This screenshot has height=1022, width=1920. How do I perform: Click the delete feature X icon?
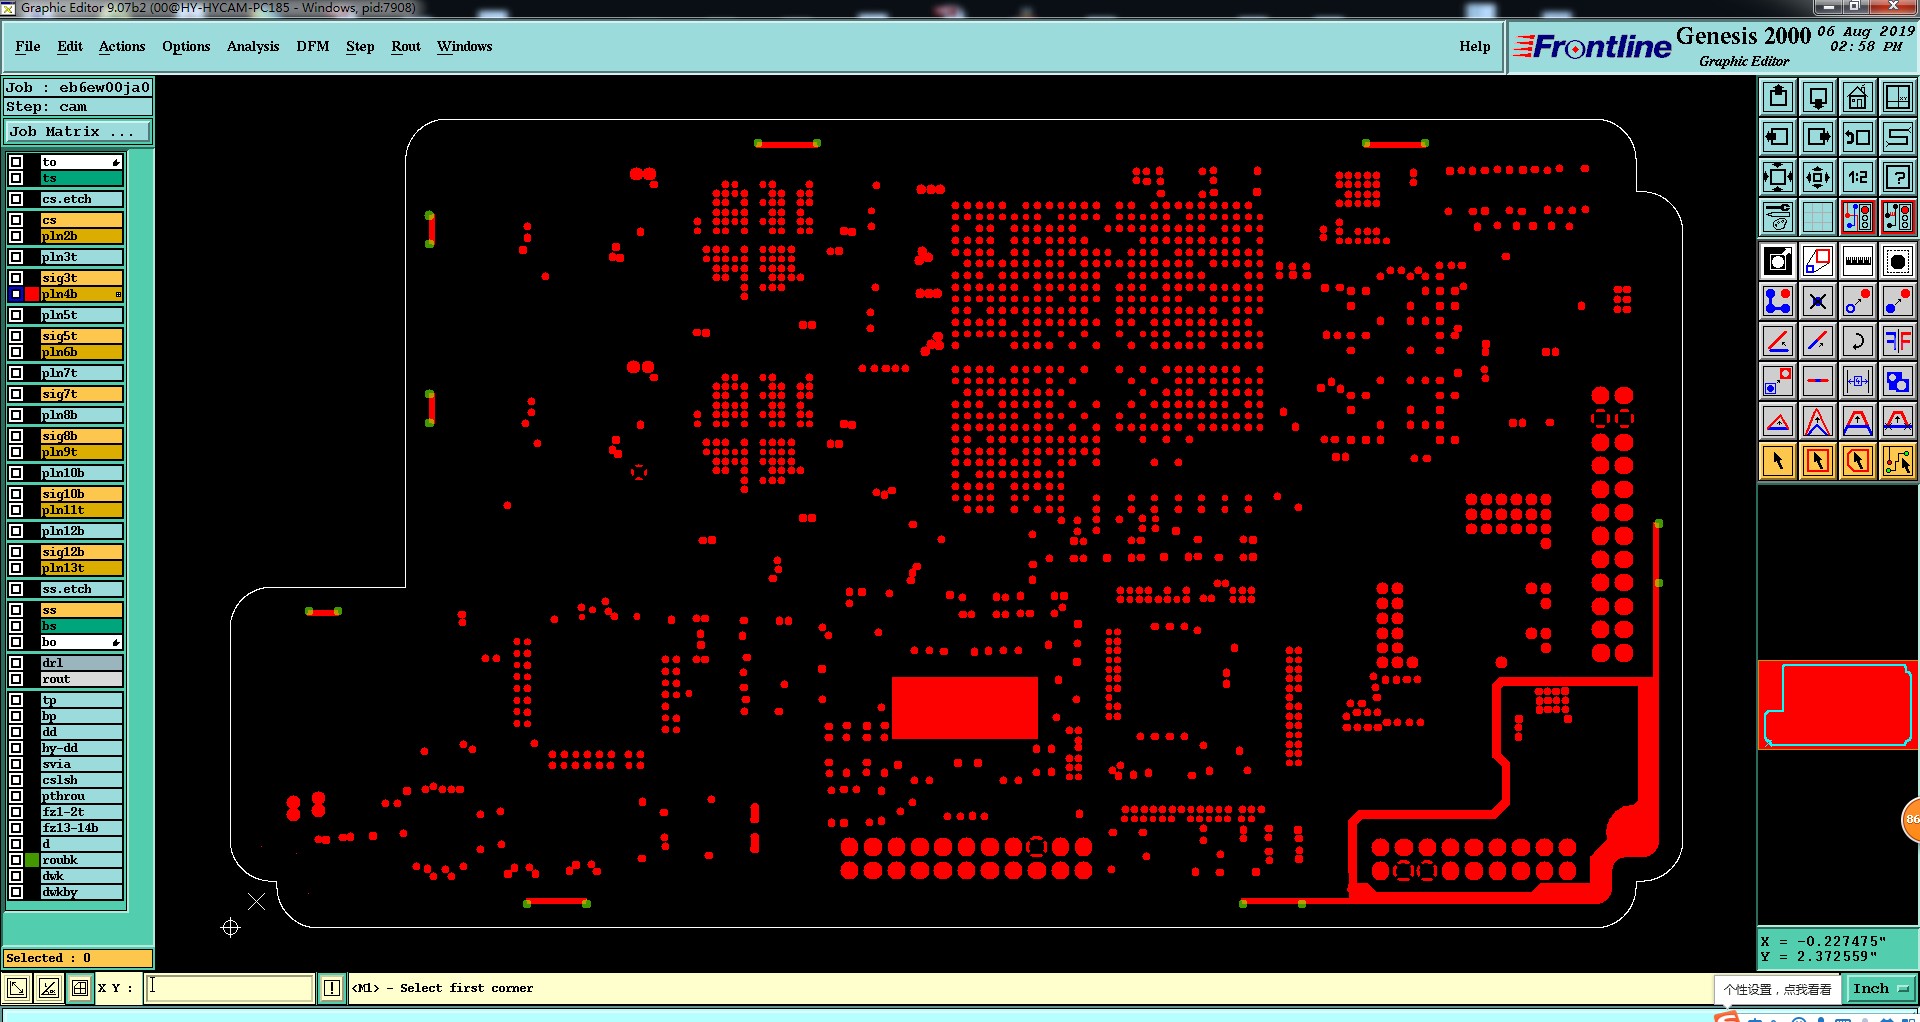click(x=1818, y=301)
